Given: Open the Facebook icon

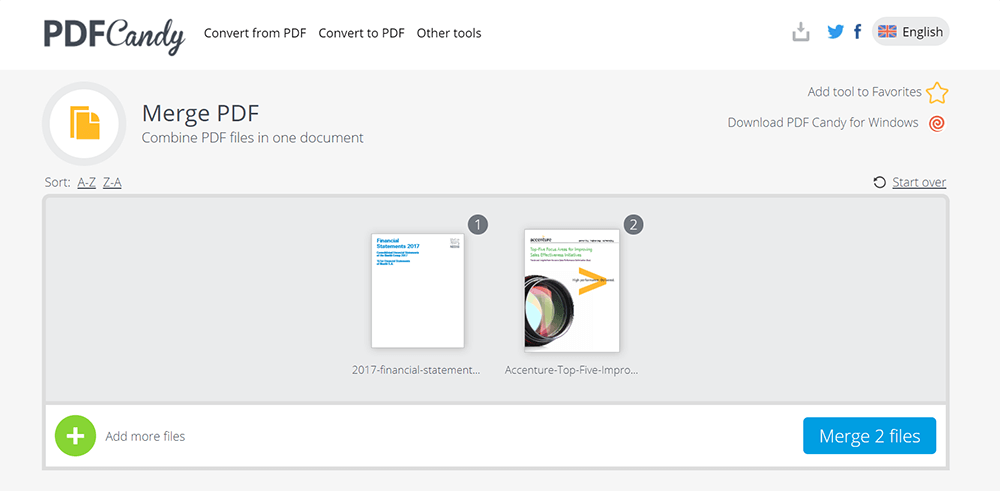Looking at the screenshot, I should tap(858, 32).
